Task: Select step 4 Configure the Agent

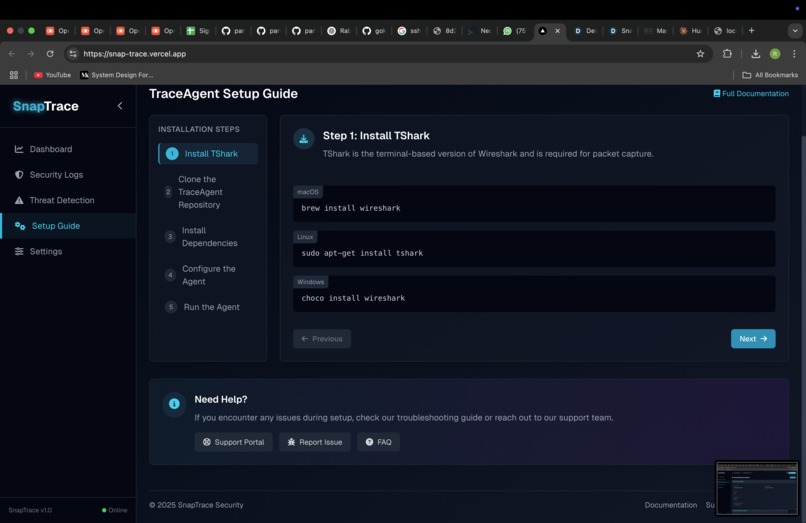Action: [x=208, y=275]
